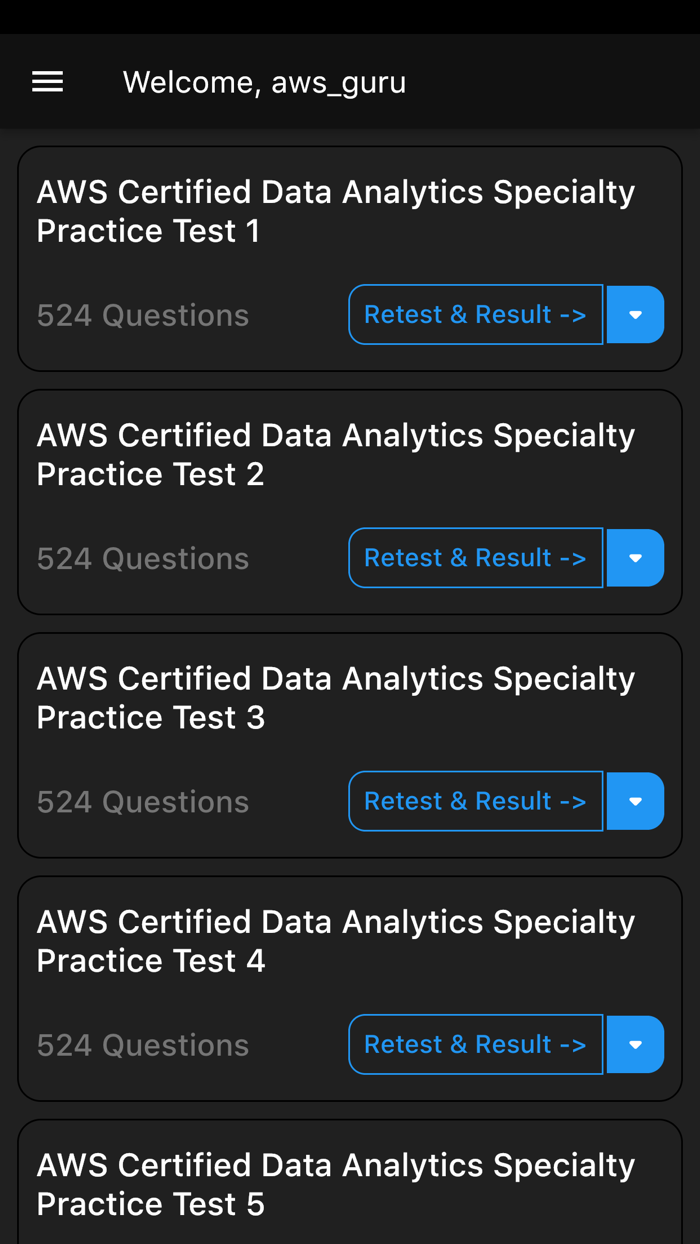
Task: Click the top navigation bar
Action: tap(350, 81)
